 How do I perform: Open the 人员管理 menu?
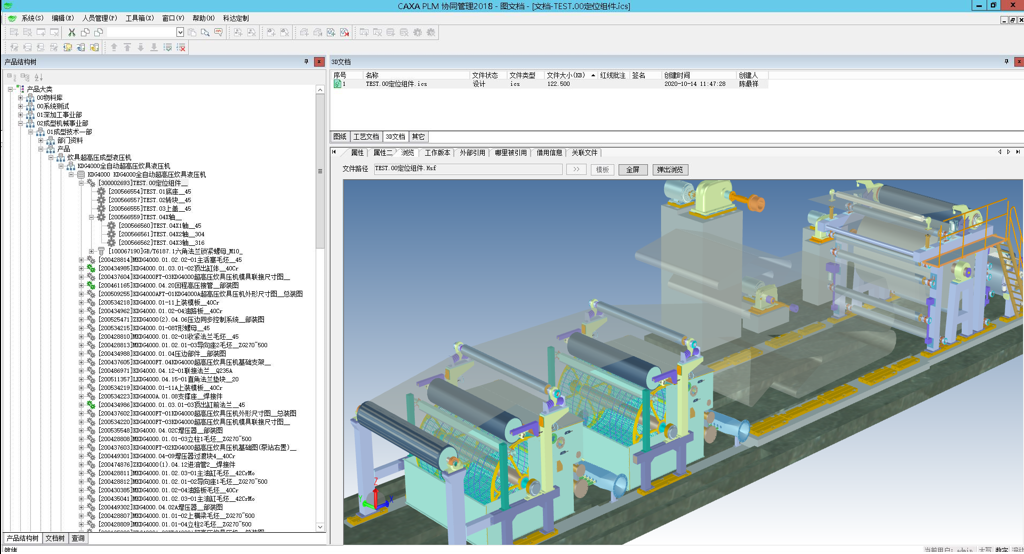click(x=99, y=18)
